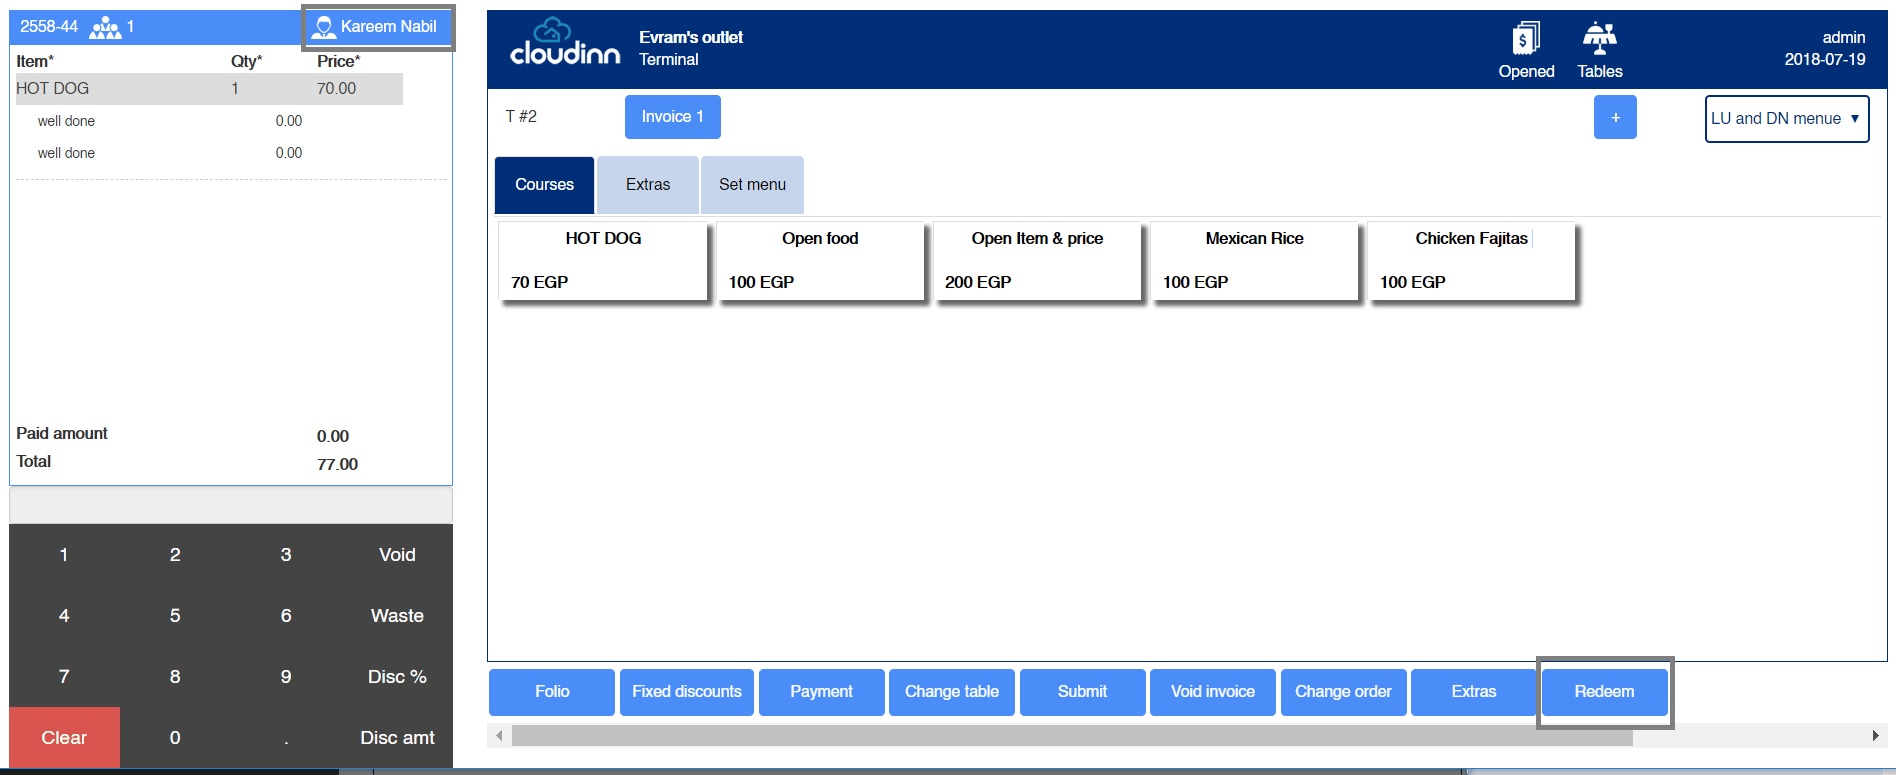This screenshot has width=1896, height=775.
Task: Click the Payment button
Action: pyautogui.click(x=822, y=692)
